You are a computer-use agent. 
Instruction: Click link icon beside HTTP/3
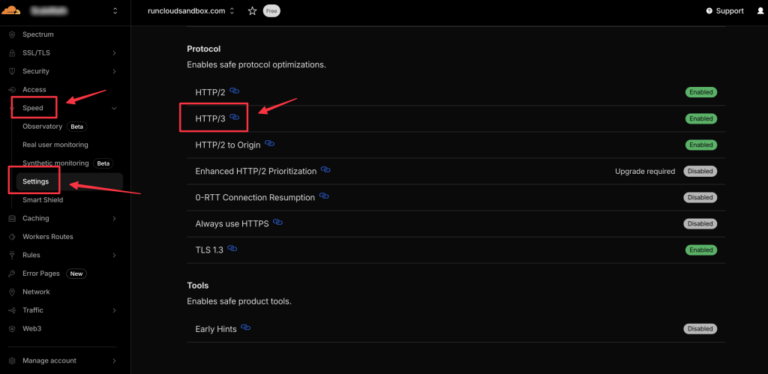tap(235, 117)
